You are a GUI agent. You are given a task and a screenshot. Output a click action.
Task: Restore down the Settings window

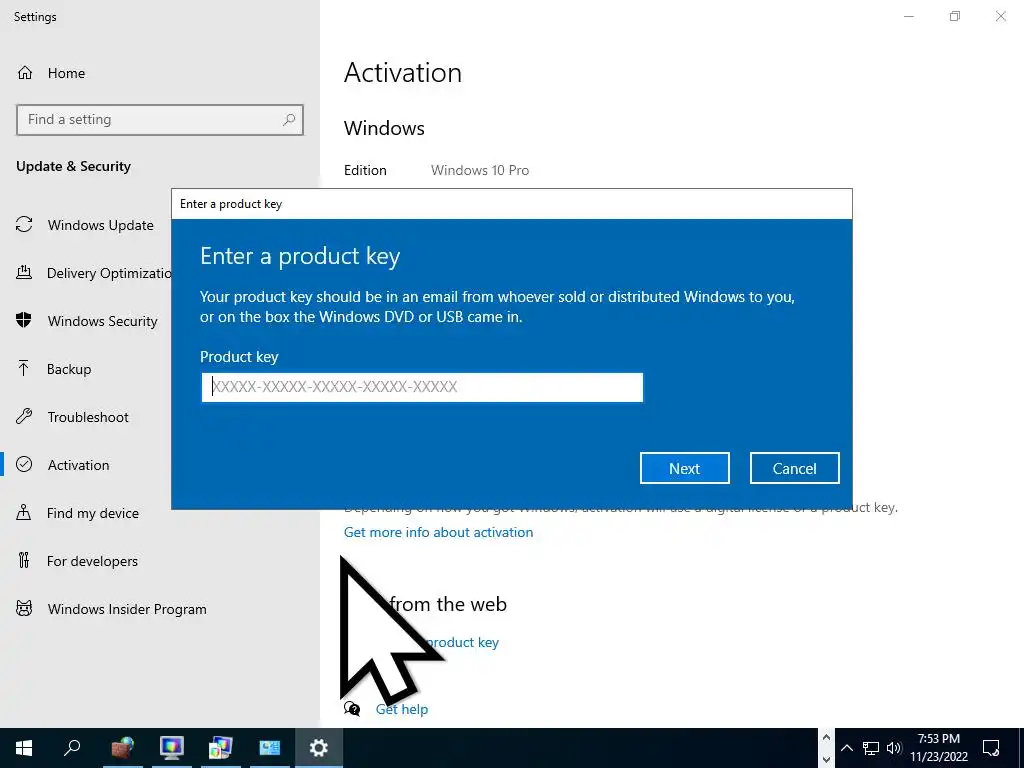coord(955,16)
